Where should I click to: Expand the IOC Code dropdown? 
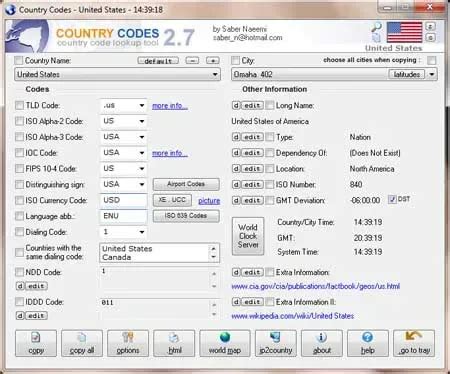(142, 153)
